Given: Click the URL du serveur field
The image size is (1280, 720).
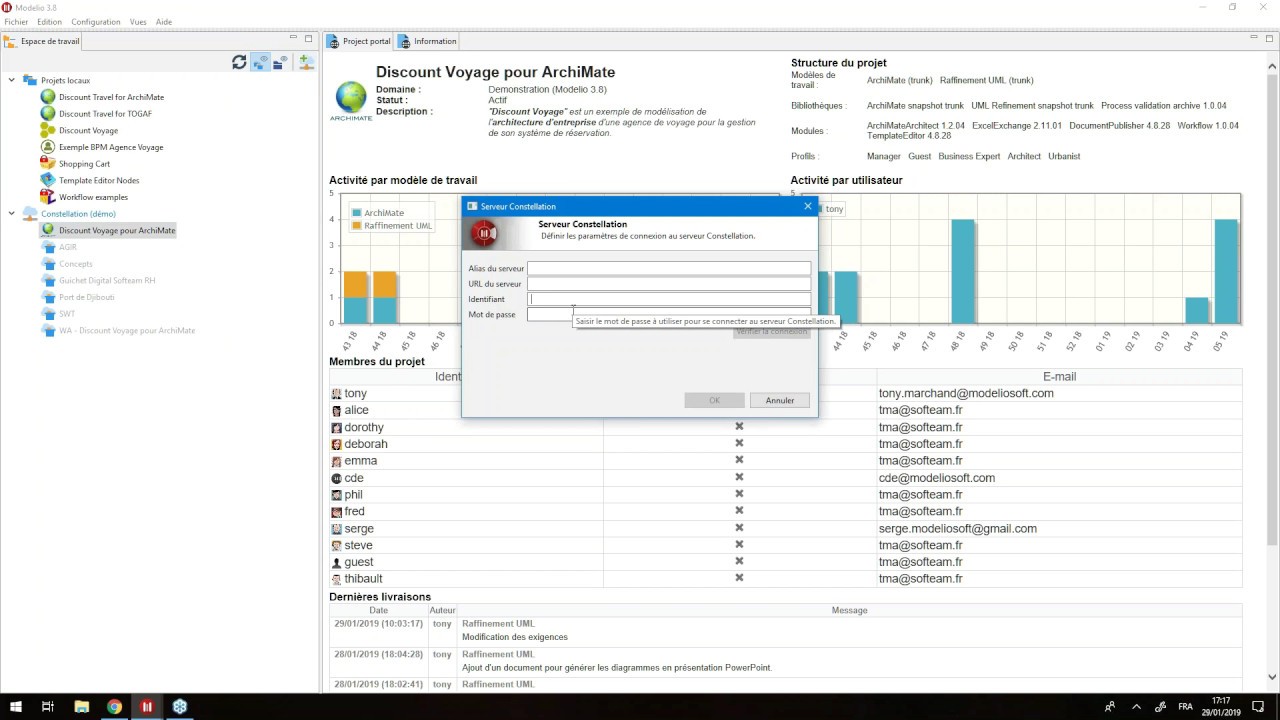Looking at the screenshot, I should (x=669, y=284).
